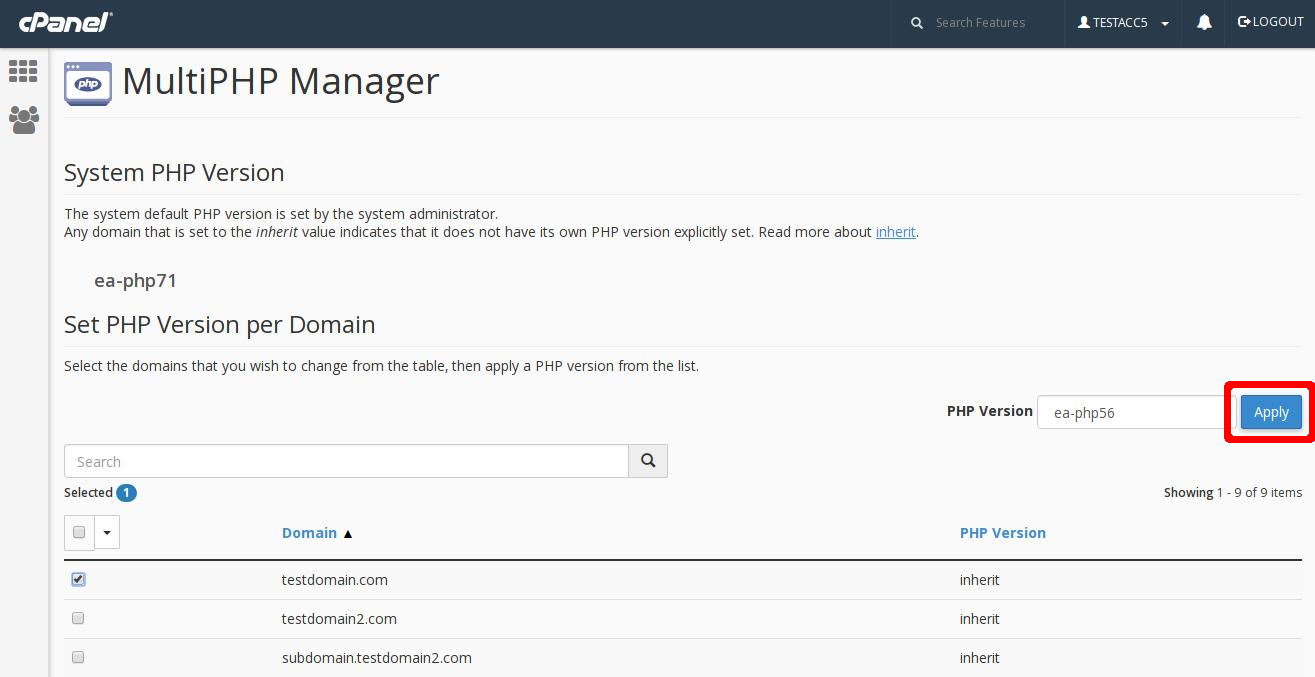Click the testdomain.com domain text
Screen dimensions: 1315x677
click(335, 580)
